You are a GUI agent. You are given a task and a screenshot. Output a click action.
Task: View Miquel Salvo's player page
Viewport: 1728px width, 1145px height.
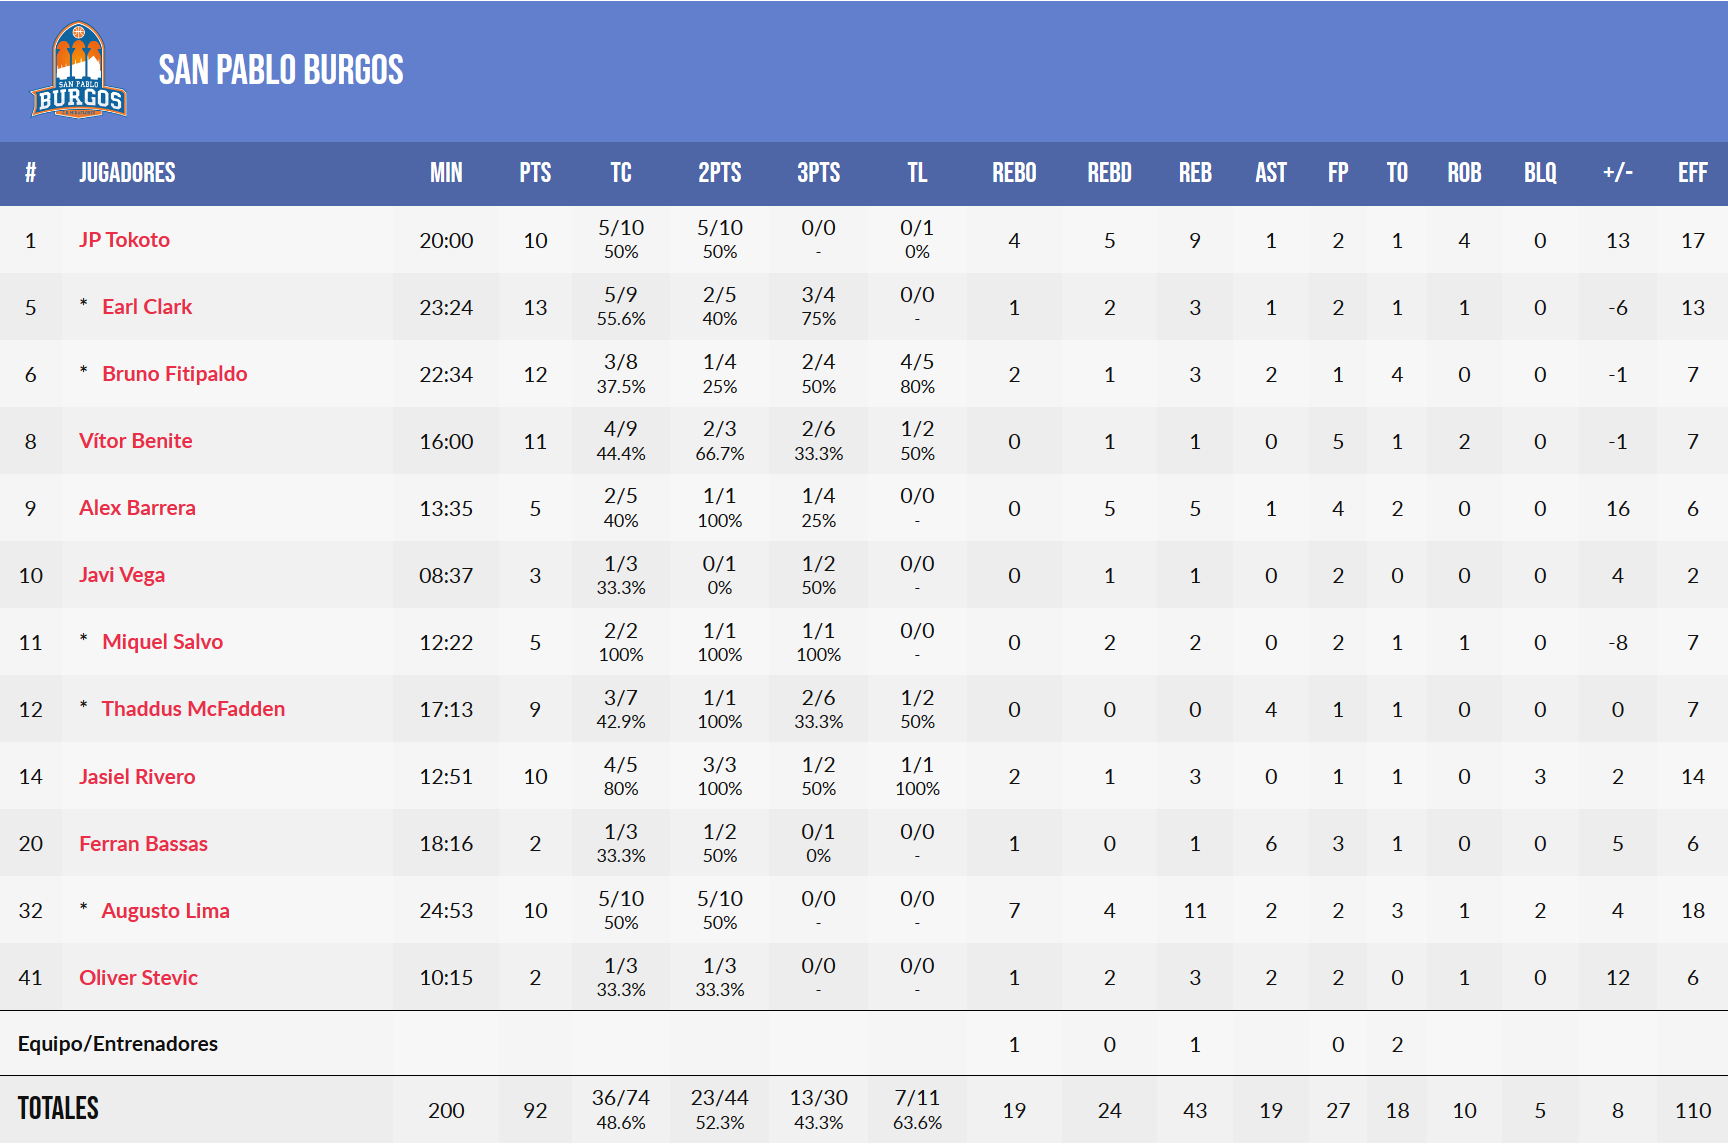pos(162,642)
